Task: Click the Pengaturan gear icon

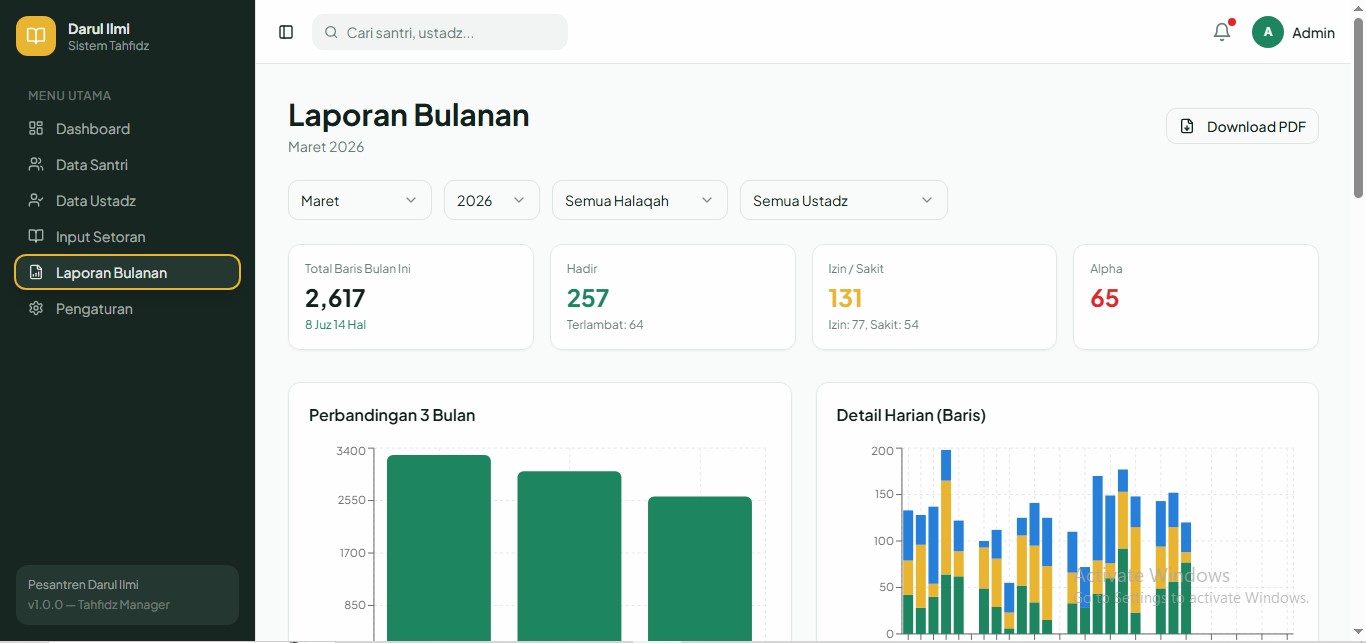Action: pyautogui.click(x=36, y=308)
